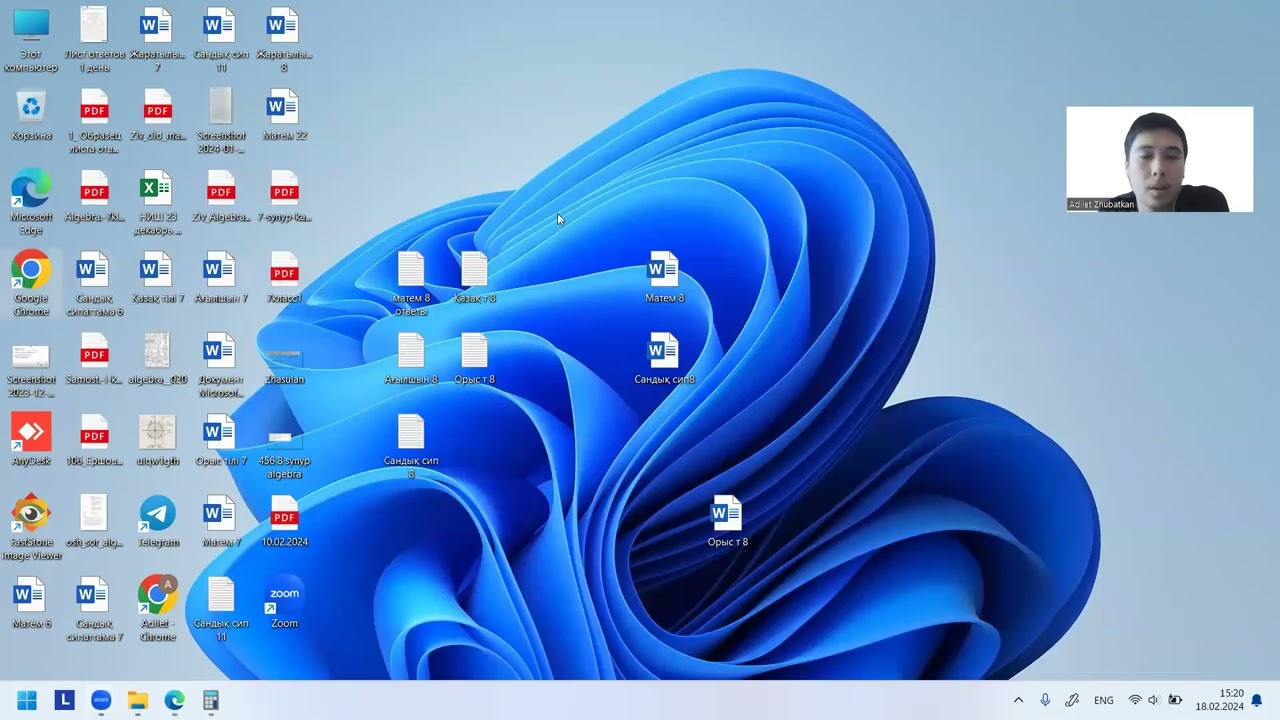This screenshot has height=720, width=1280.
Task: Select the plain Орыс т 8 file
Action: pyautogui.click(x=474, y=359)
